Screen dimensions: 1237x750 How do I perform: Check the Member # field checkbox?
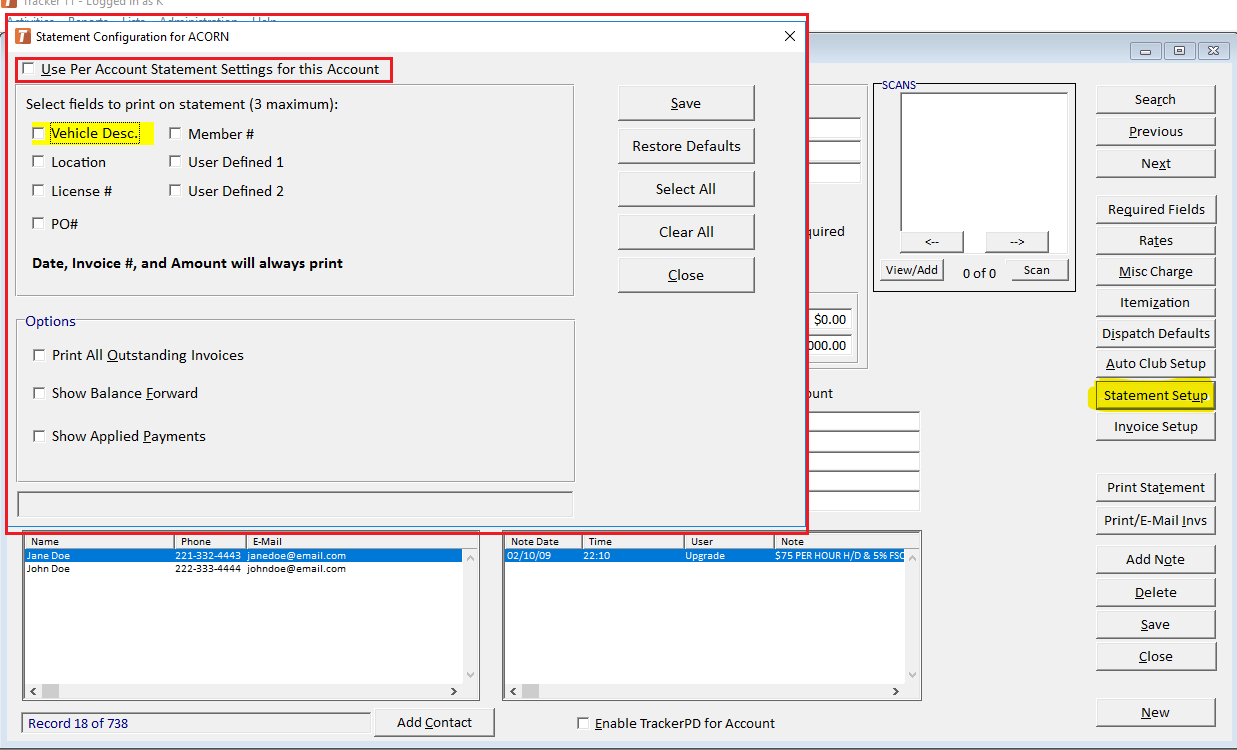pyautogui.click(x=175, y=133)
